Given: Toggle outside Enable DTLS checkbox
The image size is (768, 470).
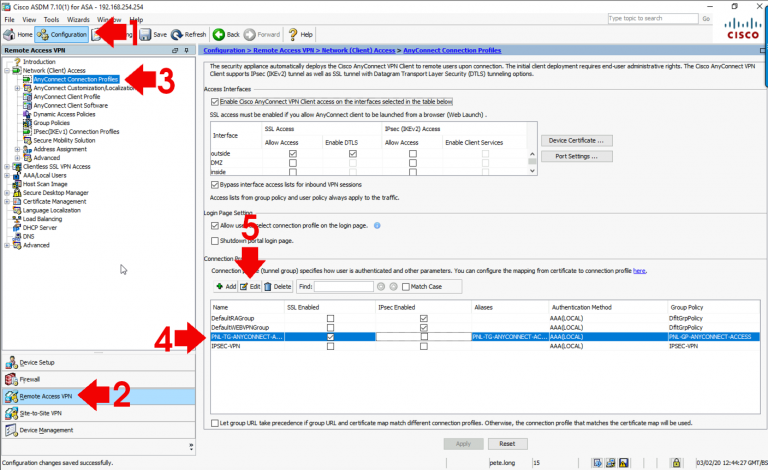Looking at the screenshot, I should click(x=353, y=154).
